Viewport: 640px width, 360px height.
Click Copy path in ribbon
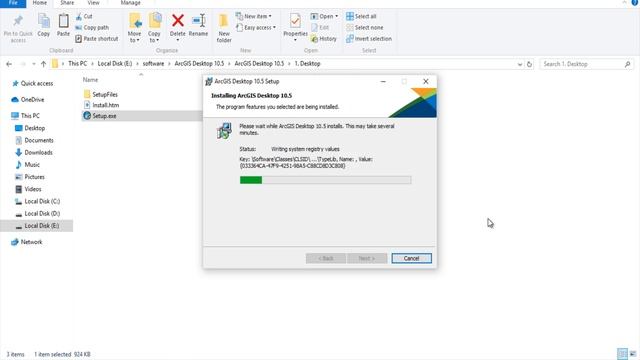pyautogui.click(x=92, y=27)
